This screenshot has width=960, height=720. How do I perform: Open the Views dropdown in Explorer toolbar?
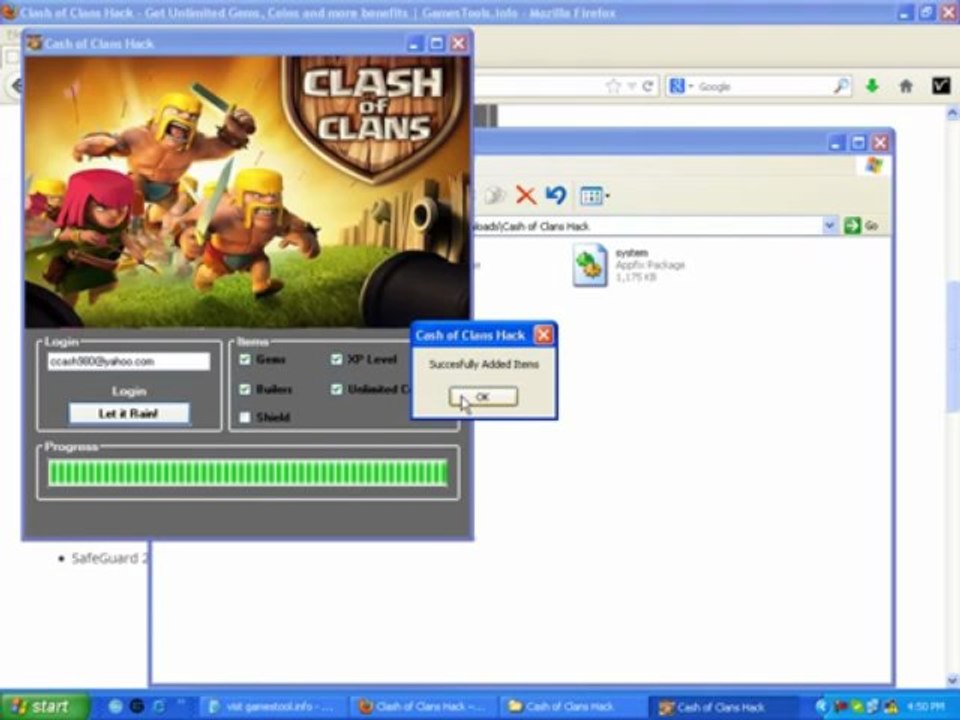[594, 196]
